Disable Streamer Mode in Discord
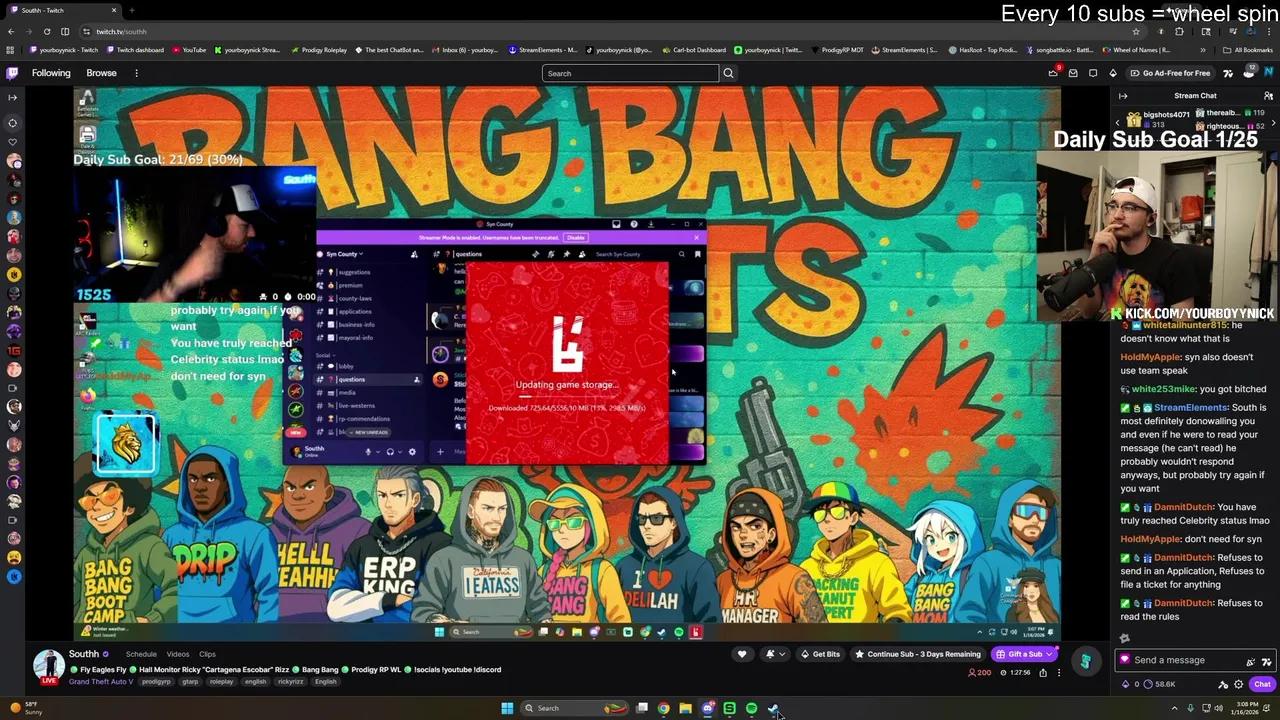Viewport: 1280px width, 720px height. point(575,236)
